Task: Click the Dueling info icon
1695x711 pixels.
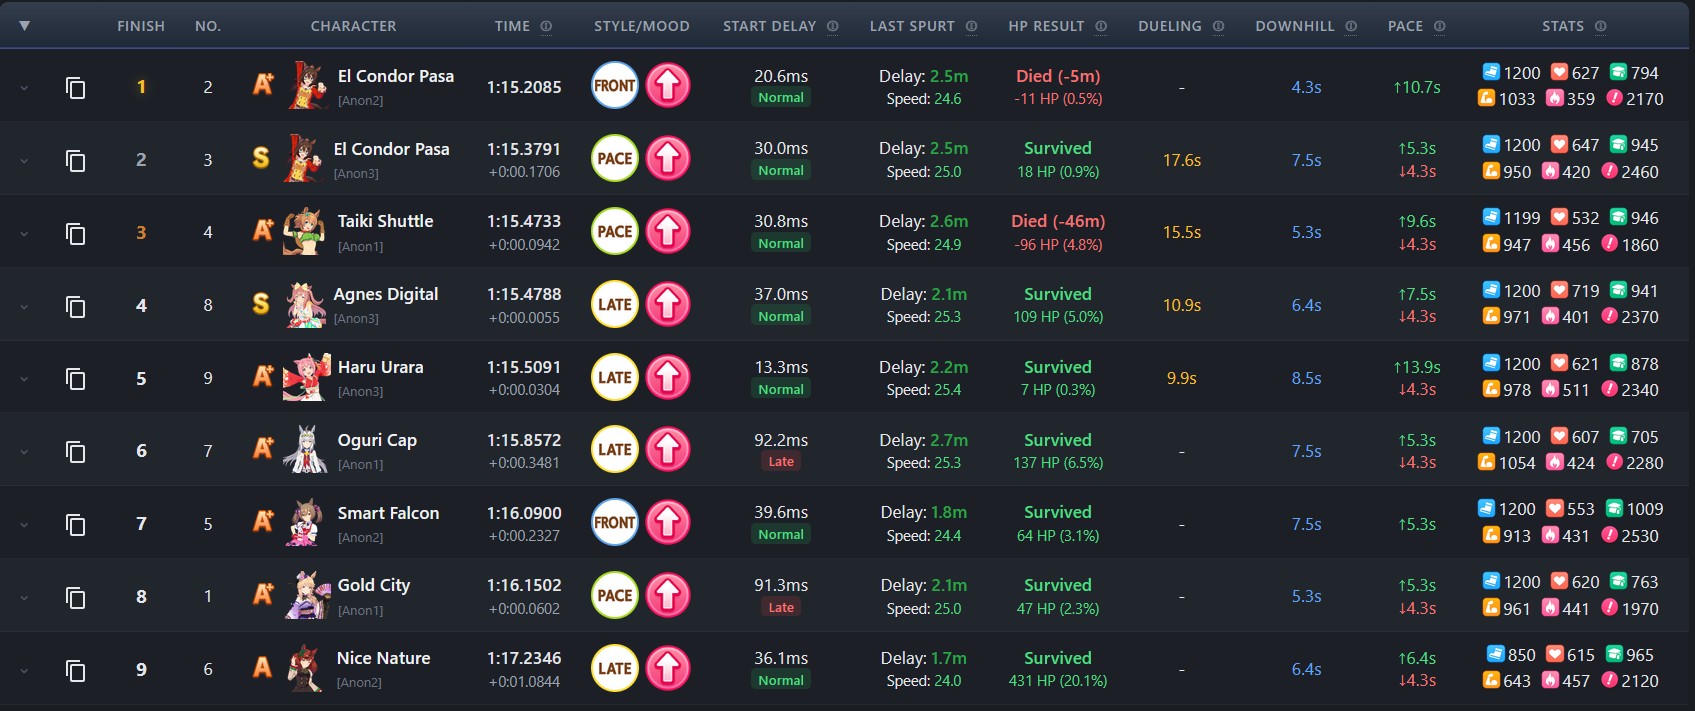Action: click(x=1218, y=26)
